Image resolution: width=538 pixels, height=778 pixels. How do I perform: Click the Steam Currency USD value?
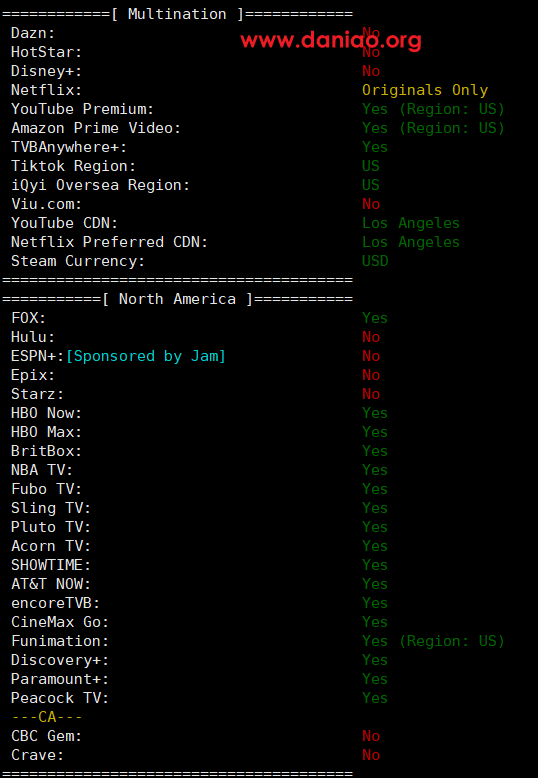click(x=375, y=261)
